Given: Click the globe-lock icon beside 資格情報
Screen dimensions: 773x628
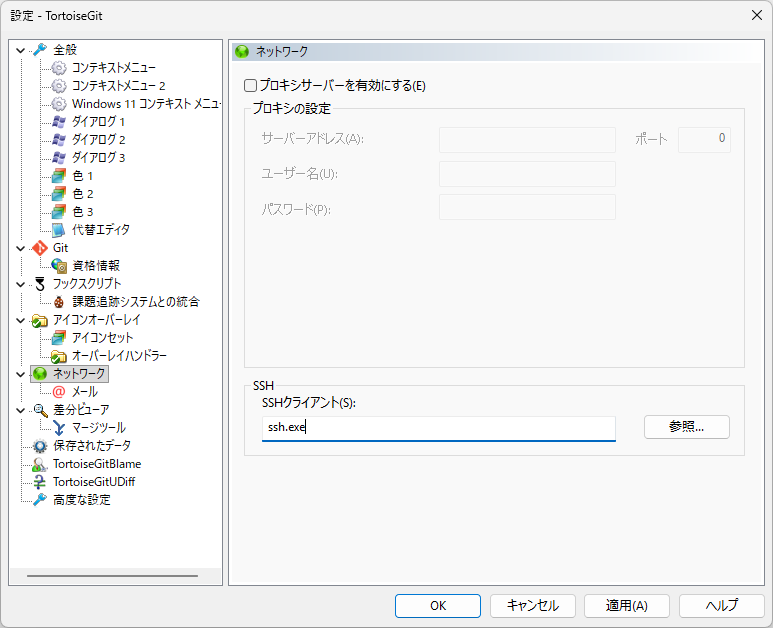Looking at the screenshot, I should coord(59,266).
